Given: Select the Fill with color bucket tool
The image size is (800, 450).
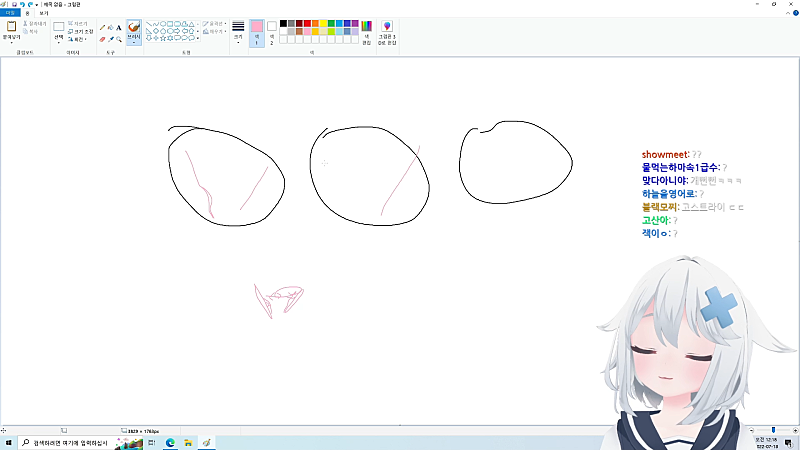Looking at the screenshot, I should pyautogui.click(x=110, y=28).
